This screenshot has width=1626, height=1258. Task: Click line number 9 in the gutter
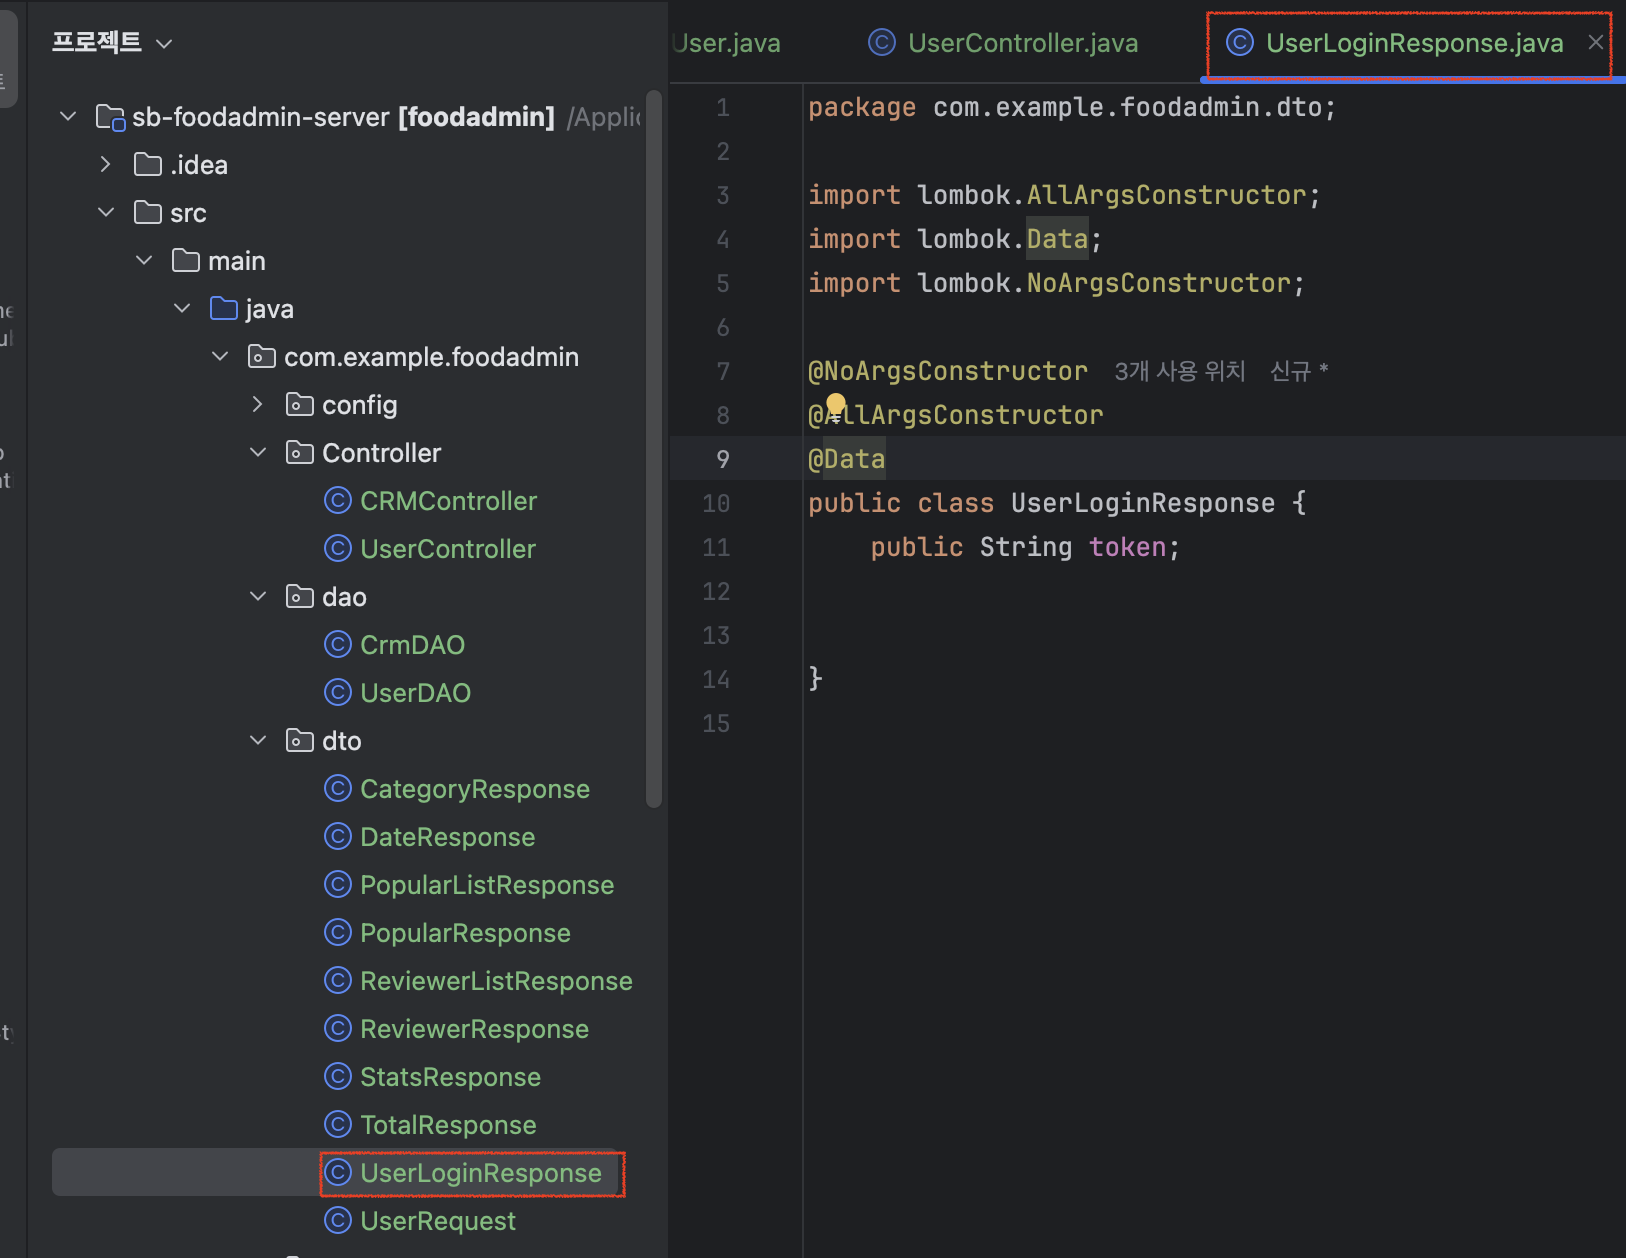coord(723,459)
